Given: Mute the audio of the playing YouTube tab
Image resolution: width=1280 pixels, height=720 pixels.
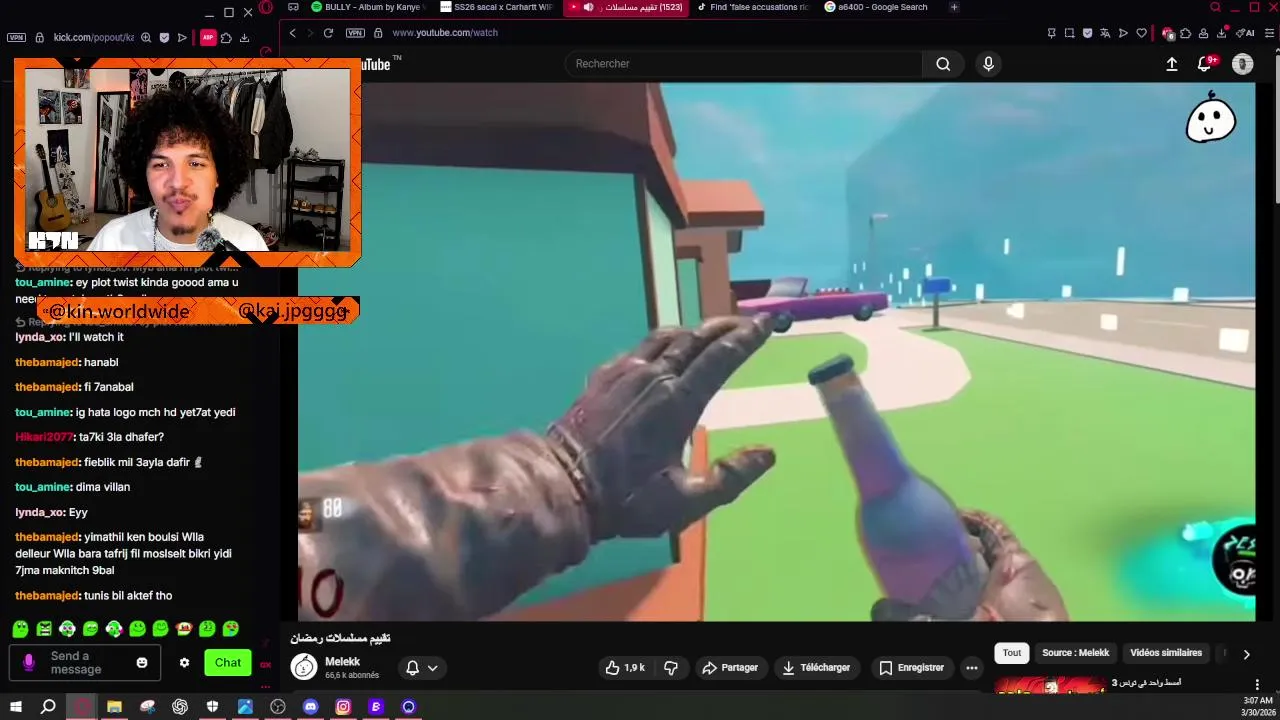Looking at the screenshot, I should point(588,7).
